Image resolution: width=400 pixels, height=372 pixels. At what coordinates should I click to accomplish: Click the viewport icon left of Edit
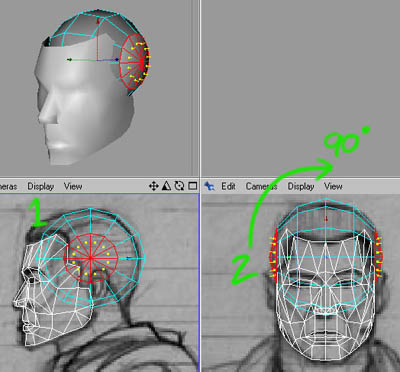209,186
